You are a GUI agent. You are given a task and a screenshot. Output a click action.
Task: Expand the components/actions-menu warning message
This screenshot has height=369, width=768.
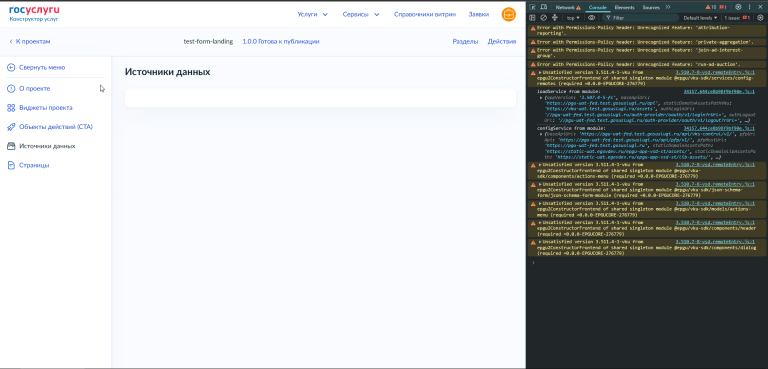[x=540, y=165]
